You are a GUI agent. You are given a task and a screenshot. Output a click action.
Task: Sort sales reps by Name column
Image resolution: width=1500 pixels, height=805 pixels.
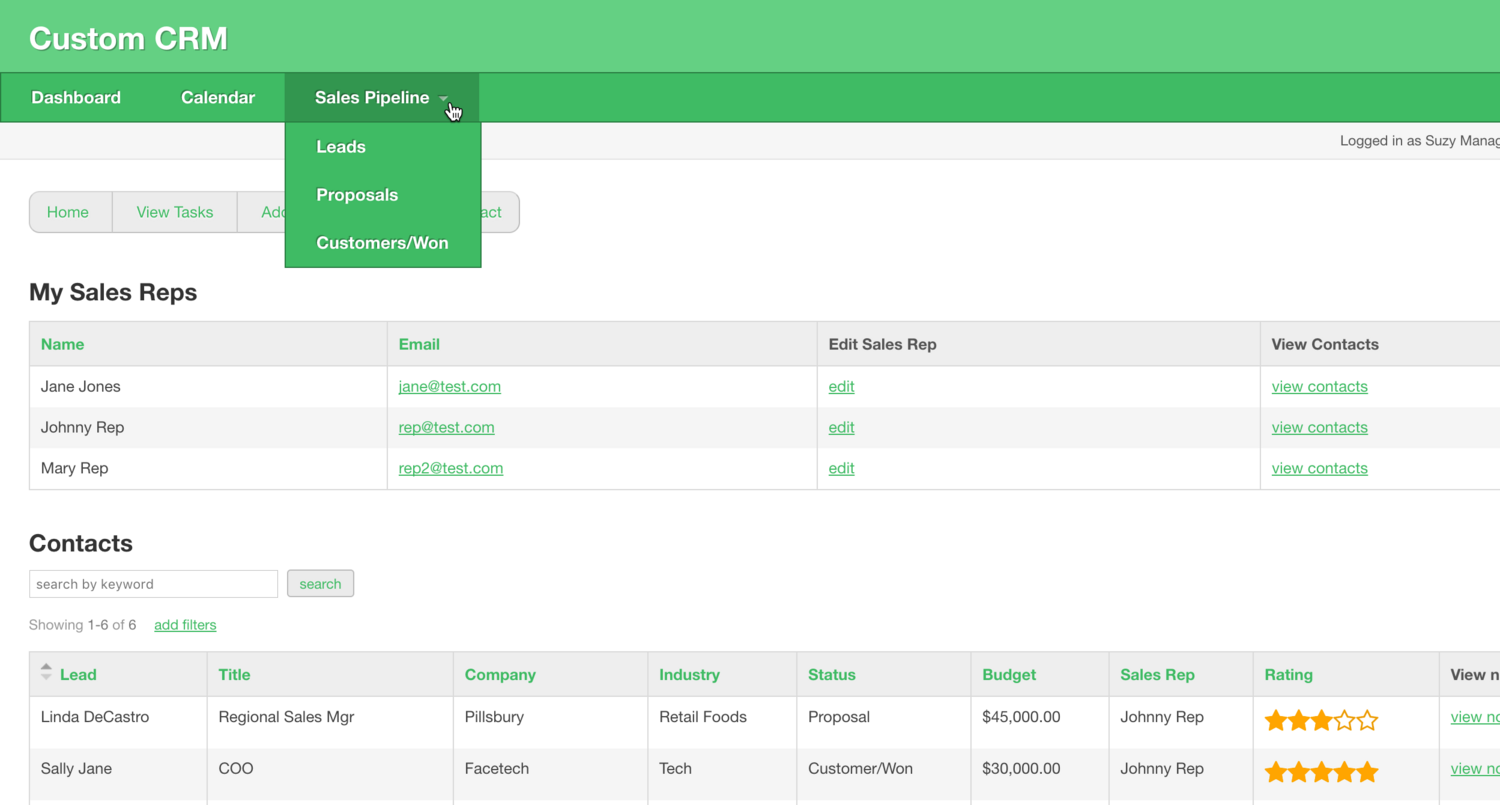click(62, 344)
